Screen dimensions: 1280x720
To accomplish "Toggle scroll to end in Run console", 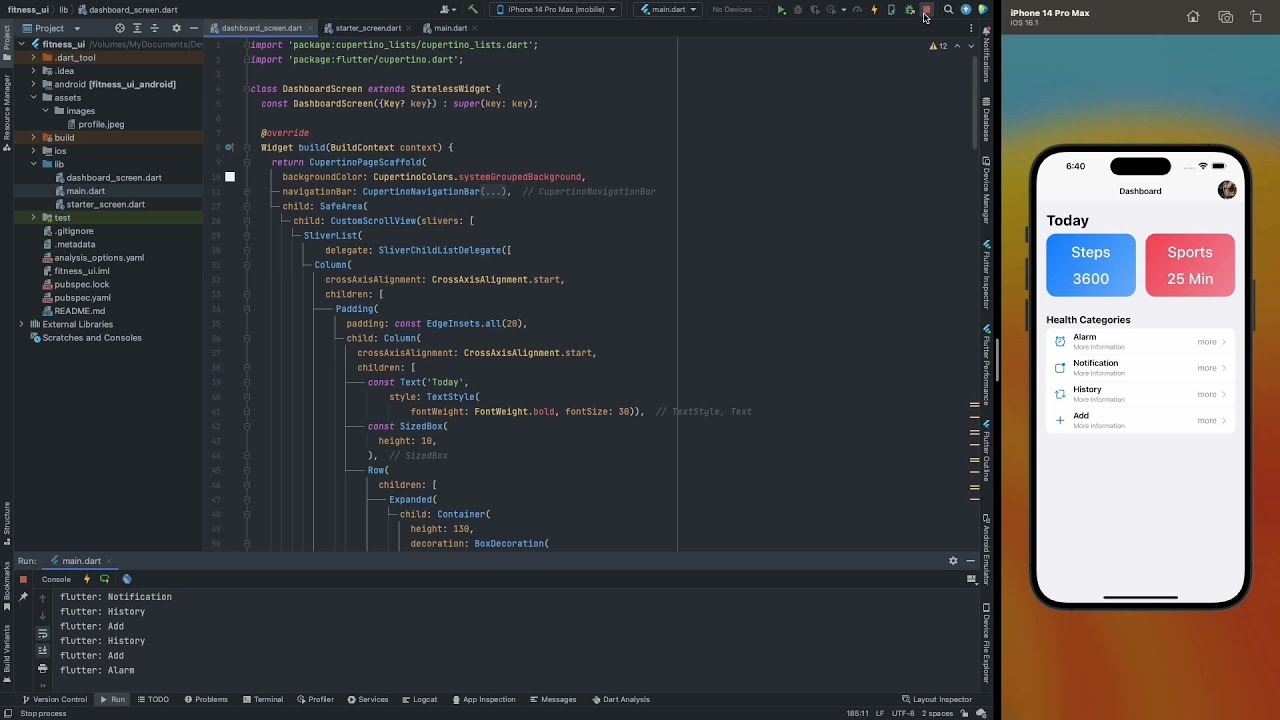I will (42, 651).
